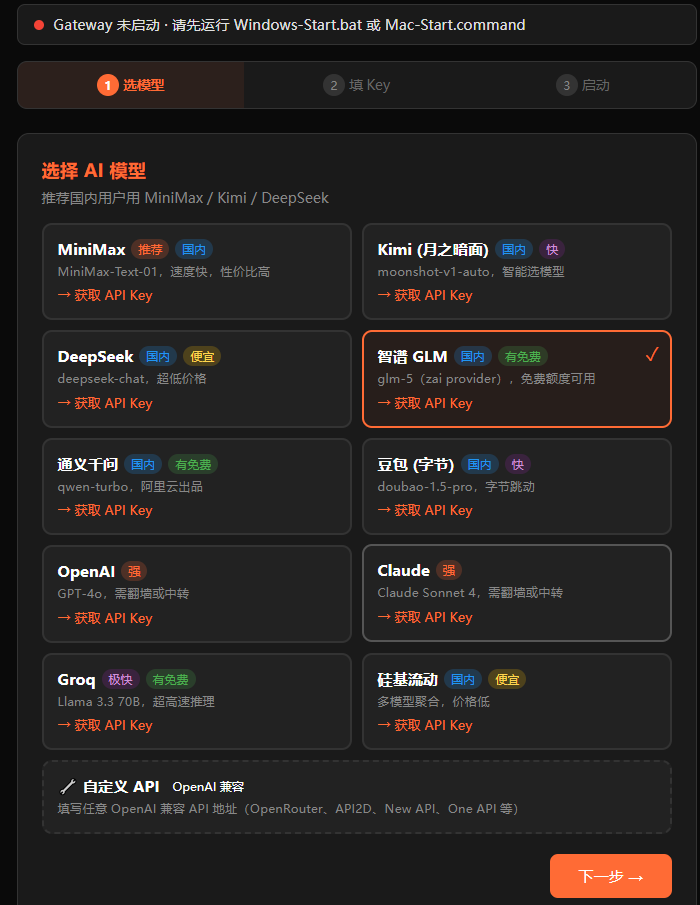Click the 强 badge on Claude

pyautogui.click(x=449, y=571)
